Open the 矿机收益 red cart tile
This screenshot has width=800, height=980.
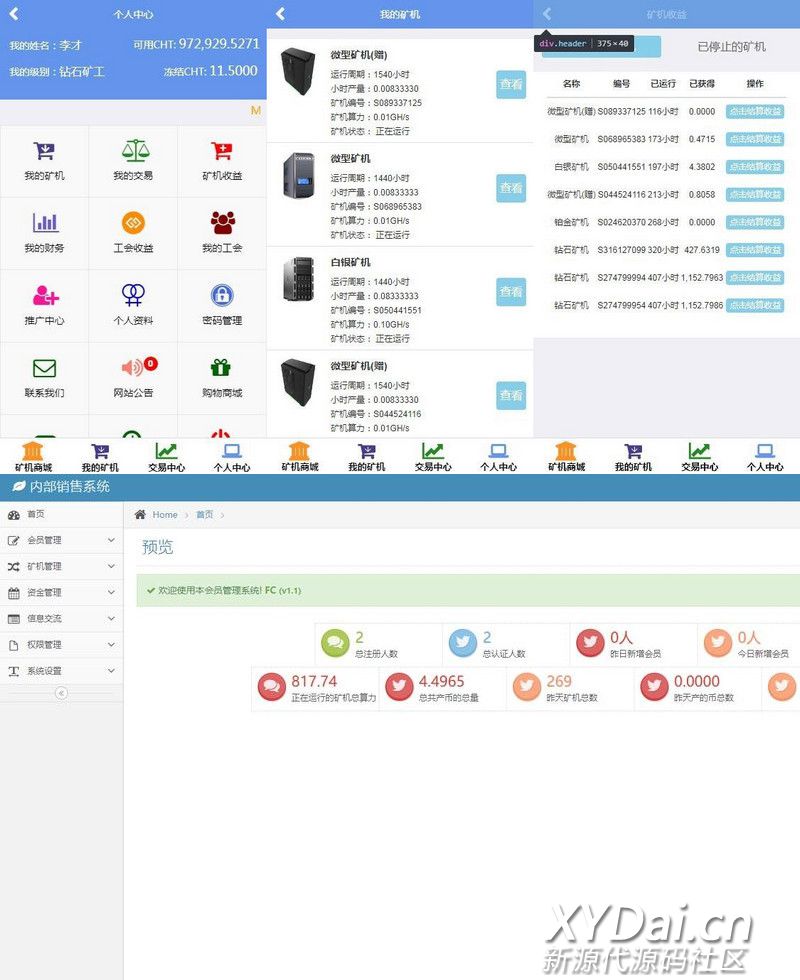pyautogui.click(x=222, y=161)
